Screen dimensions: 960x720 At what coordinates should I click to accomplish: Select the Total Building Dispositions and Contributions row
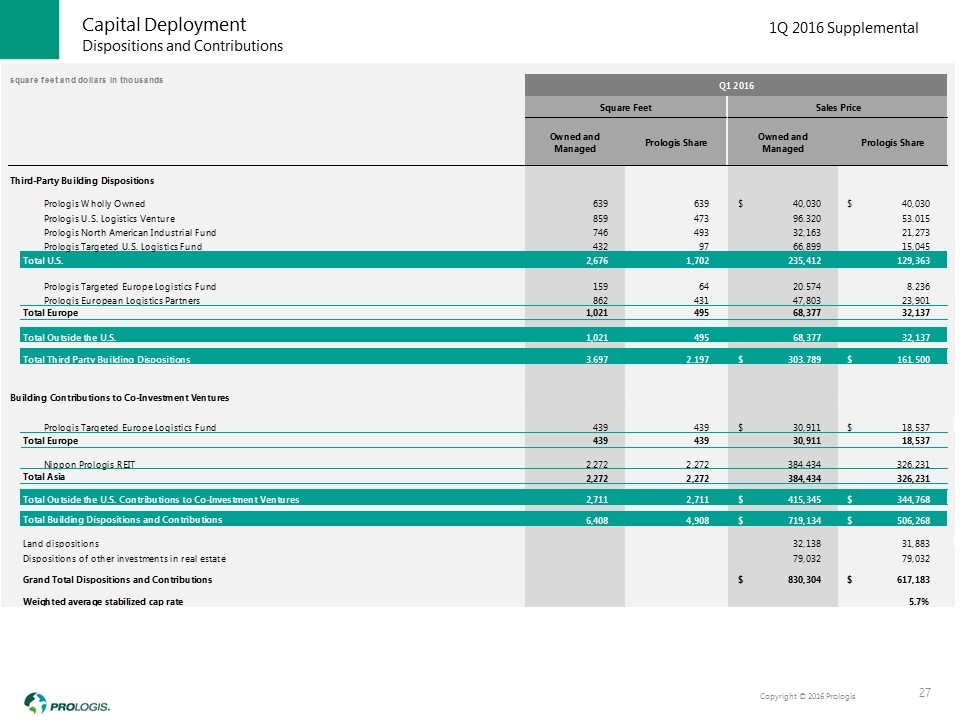tap(478, 520)
